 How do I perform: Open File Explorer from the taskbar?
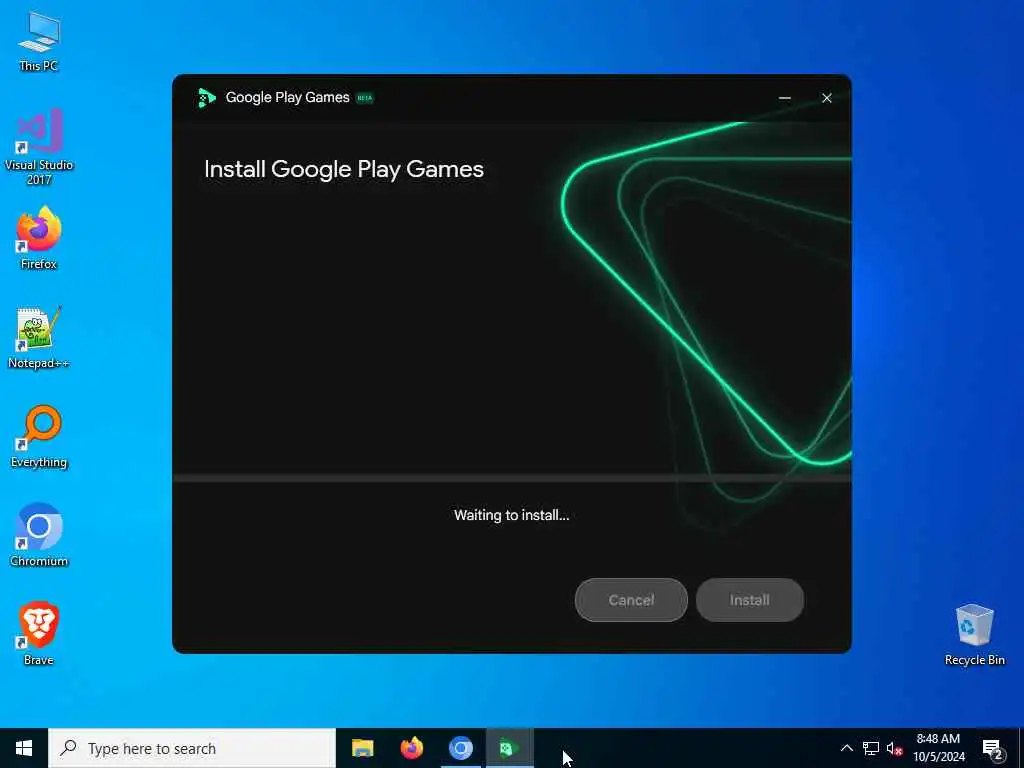point(362,748)
